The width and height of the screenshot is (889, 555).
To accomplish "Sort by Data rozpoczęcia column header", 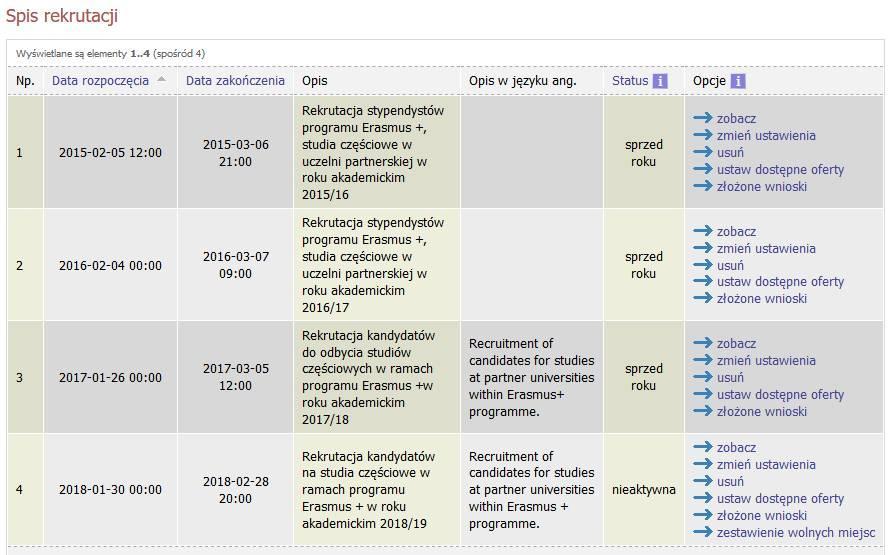I will pyautogui.click(x=100, y=81).
